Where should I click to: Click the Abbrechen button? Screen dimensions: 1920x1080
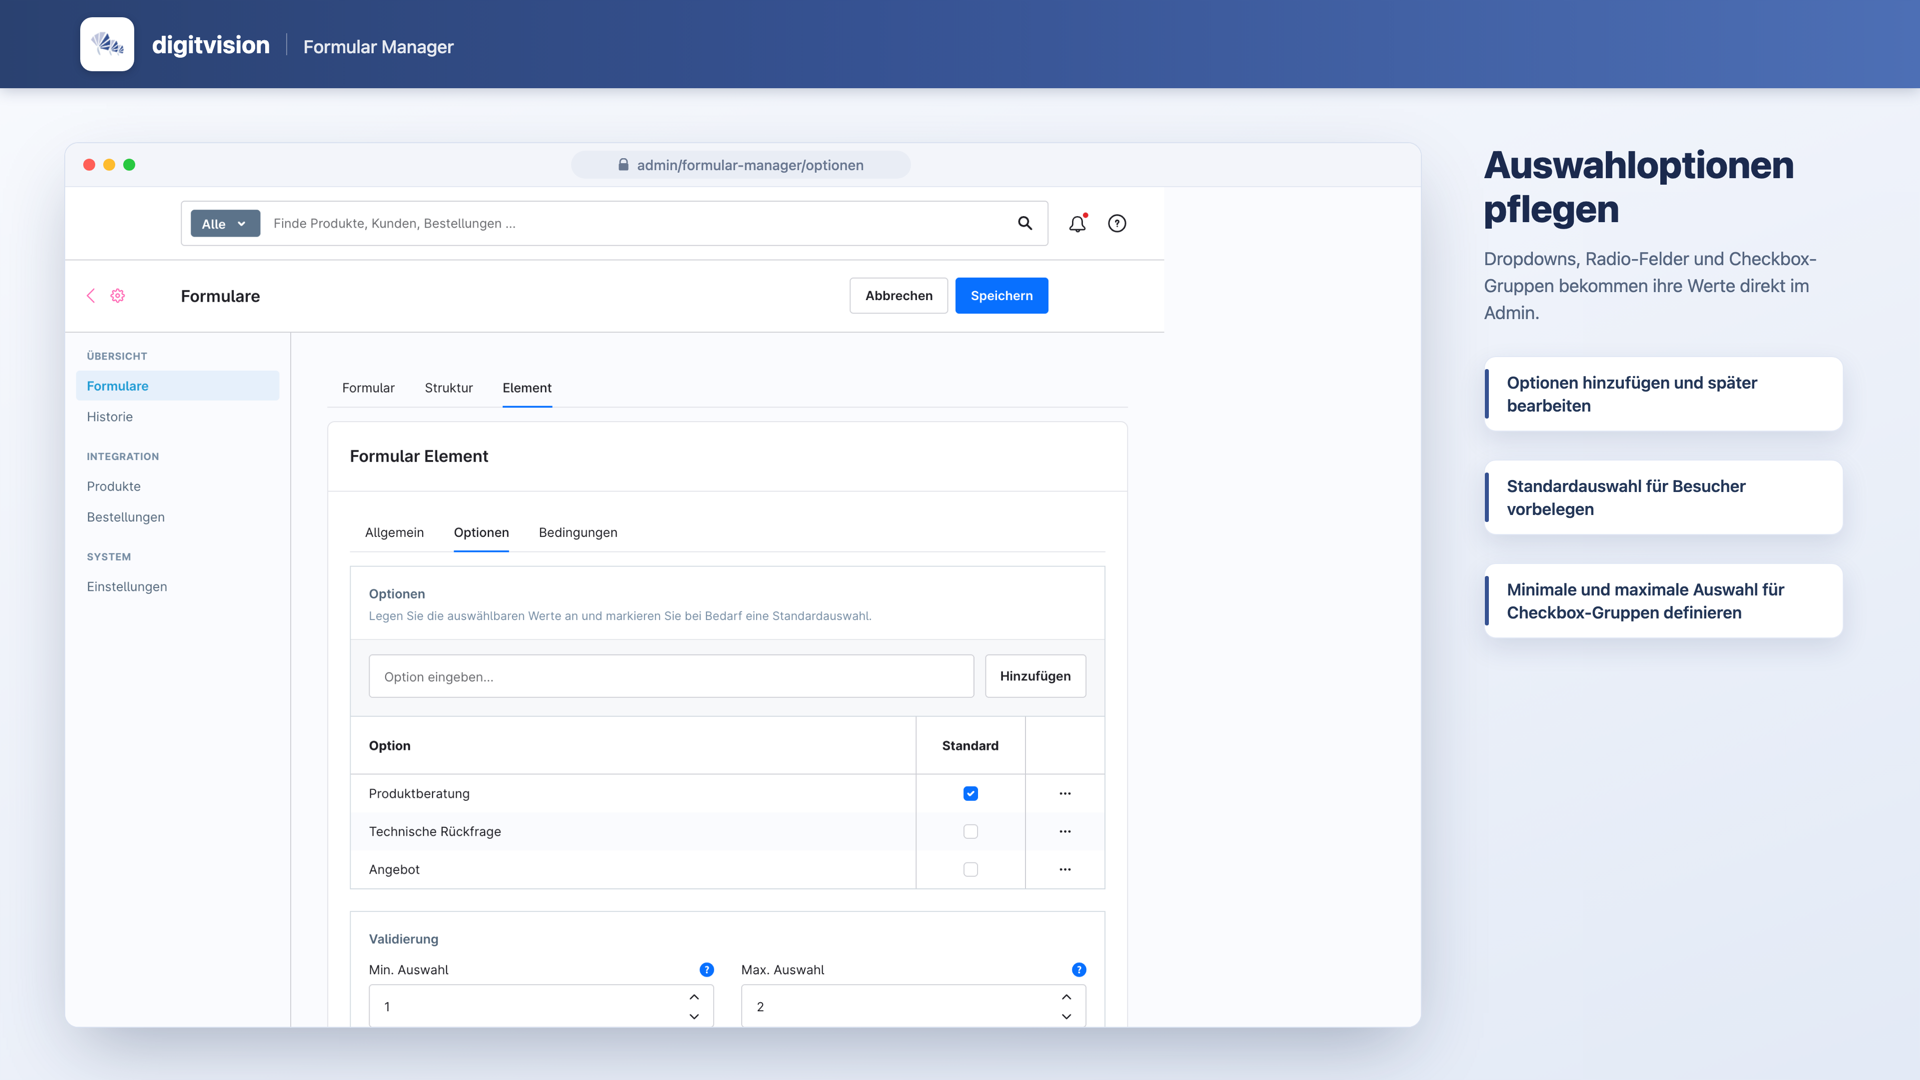point(899,295)
